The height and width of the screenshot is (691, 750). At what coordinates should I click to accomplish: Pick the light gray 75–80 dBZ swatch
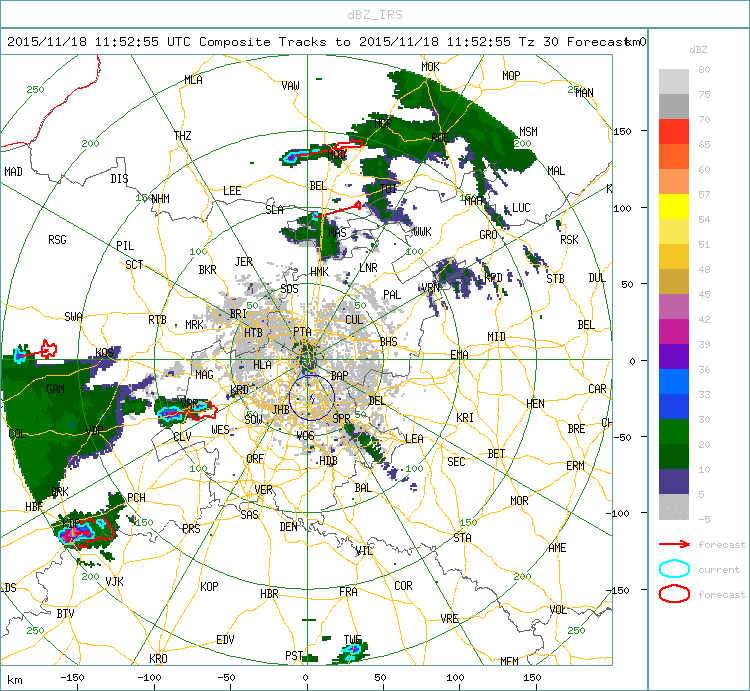click(674, 81)
